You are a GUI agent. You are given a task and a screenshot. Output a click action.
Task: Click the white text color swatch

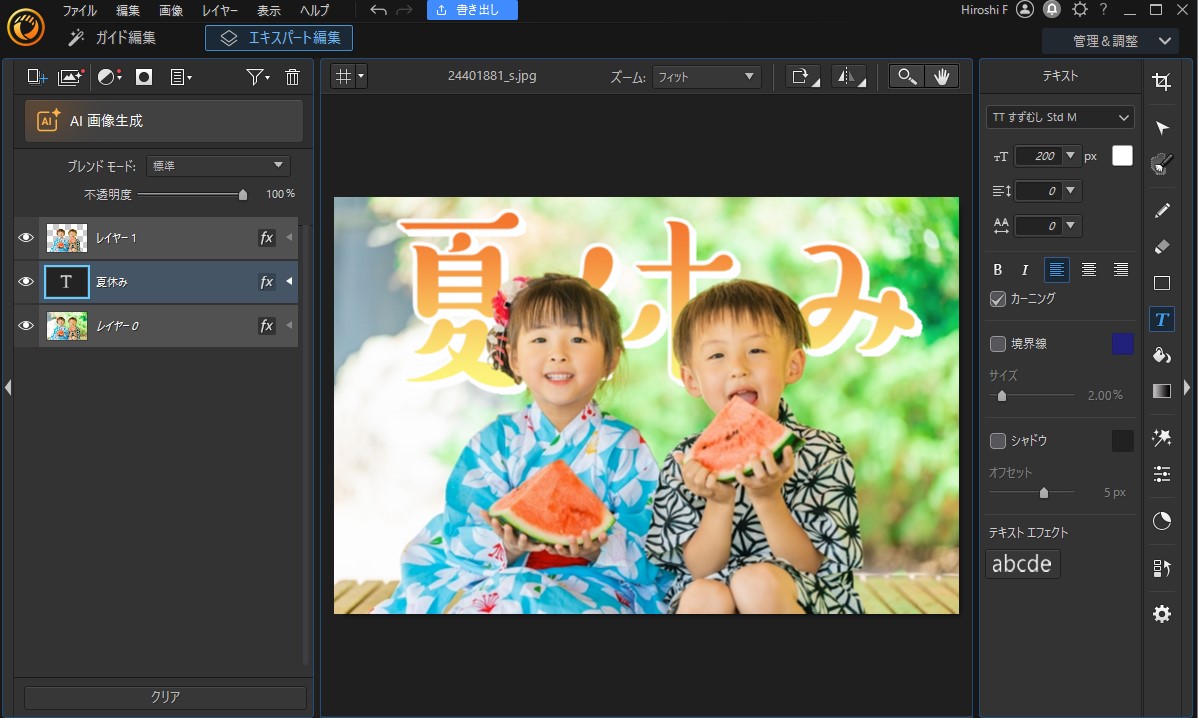[1122, 156]
